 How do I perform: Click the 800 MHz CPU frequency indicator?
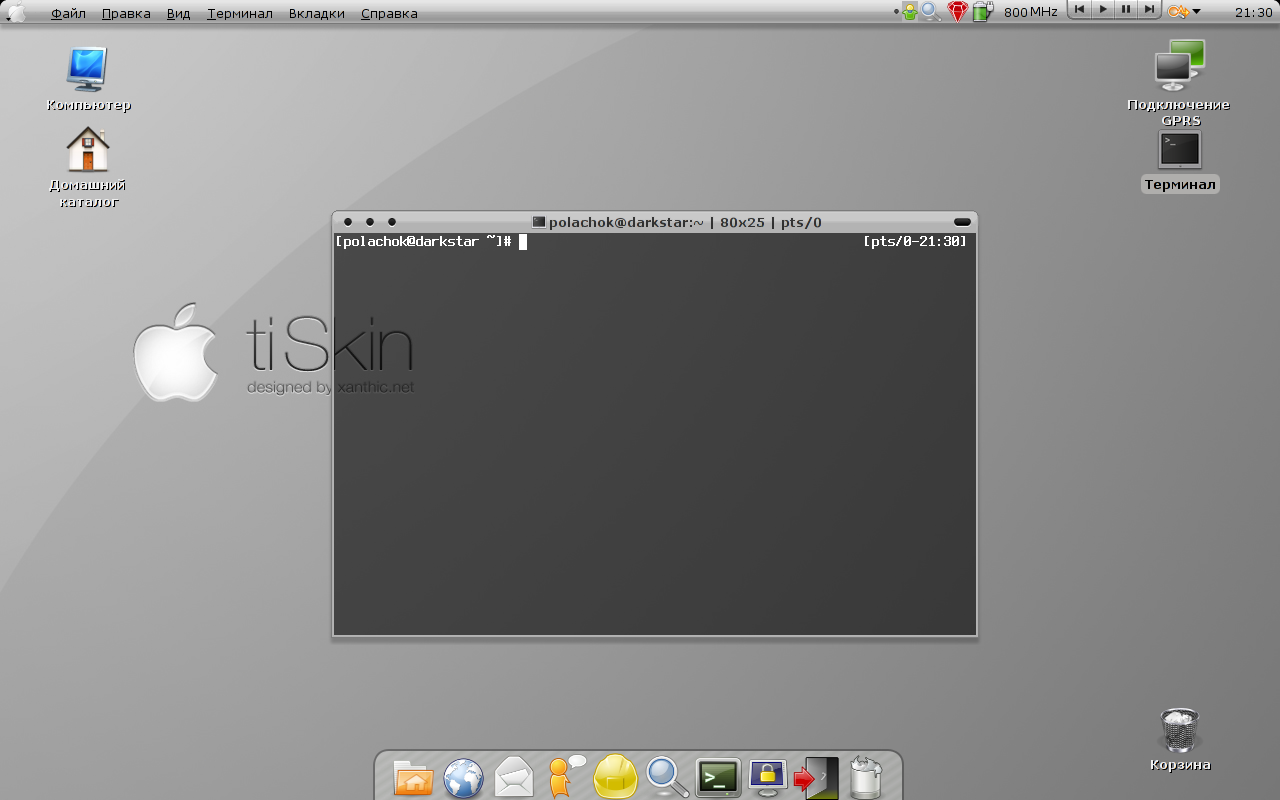click(1030, 13)
